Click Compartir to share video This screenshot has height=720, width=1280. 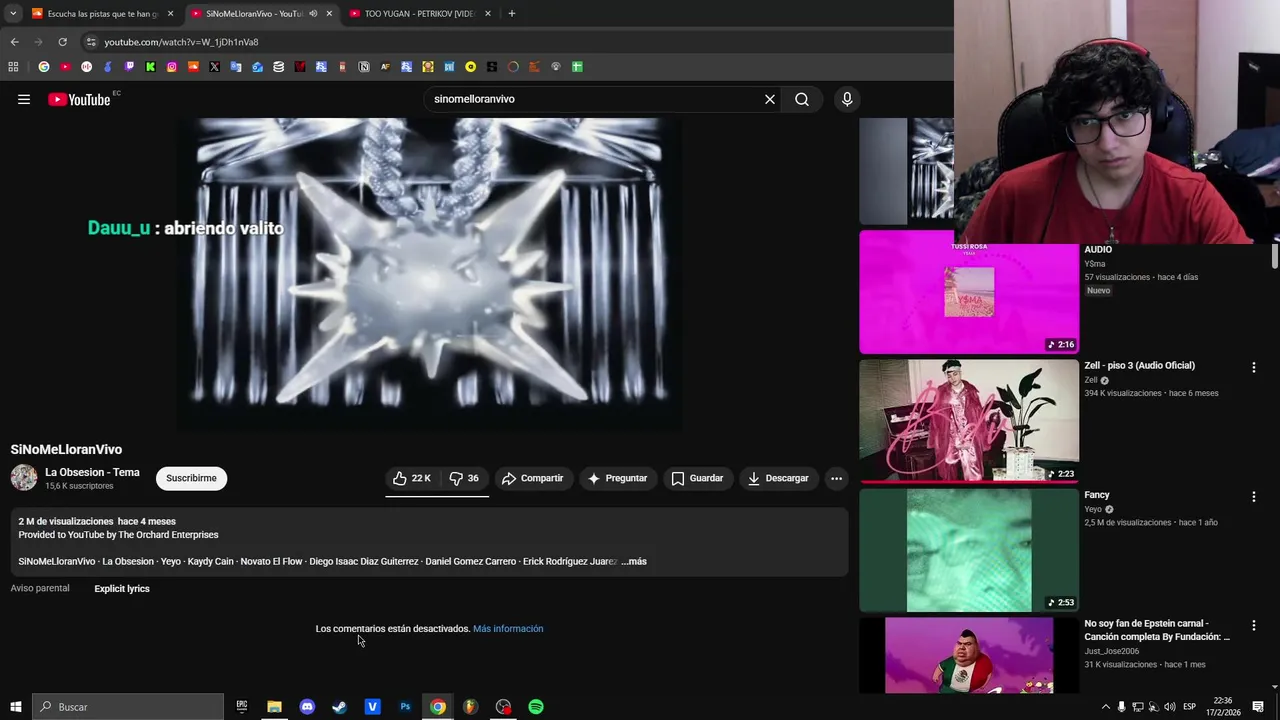[x=533, y=478]
